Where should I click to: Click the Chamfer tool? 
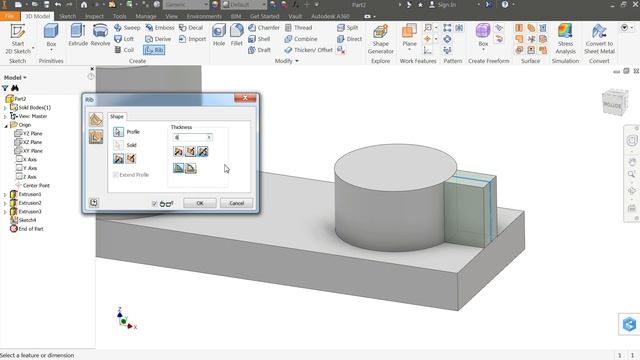pyautogui.click(x=264, y=28)
